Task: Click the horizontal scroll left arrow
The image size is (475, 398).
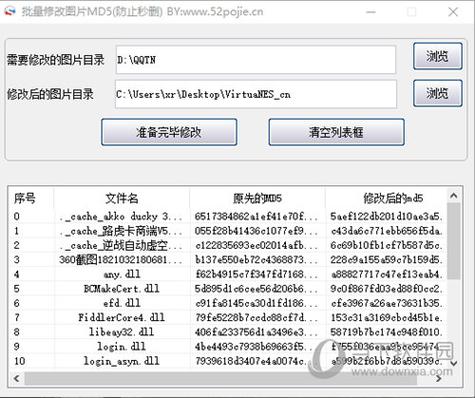Action: [x=16, y=378]
